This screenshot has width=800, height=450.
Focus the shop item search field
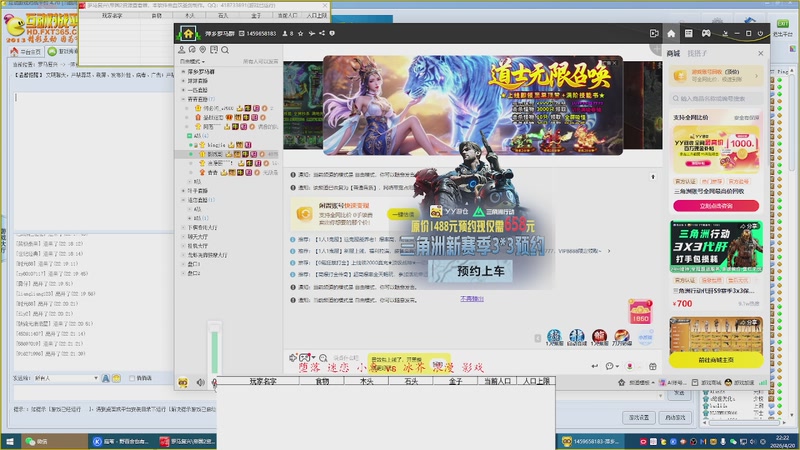(716, 98)
